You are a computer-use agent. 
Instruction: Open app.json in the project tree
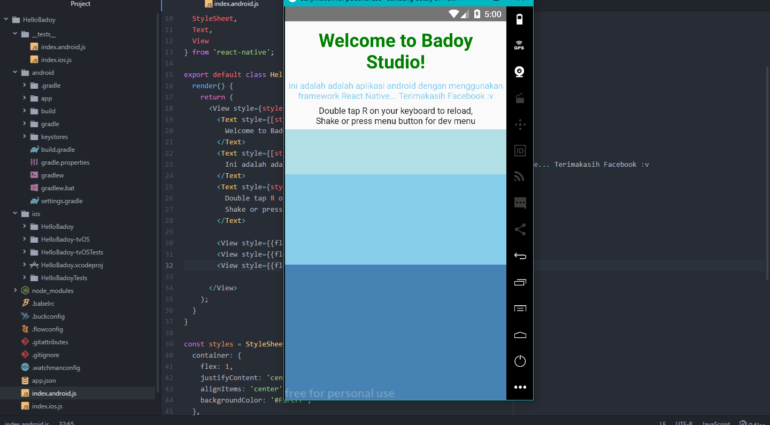(x=44, y=380)
